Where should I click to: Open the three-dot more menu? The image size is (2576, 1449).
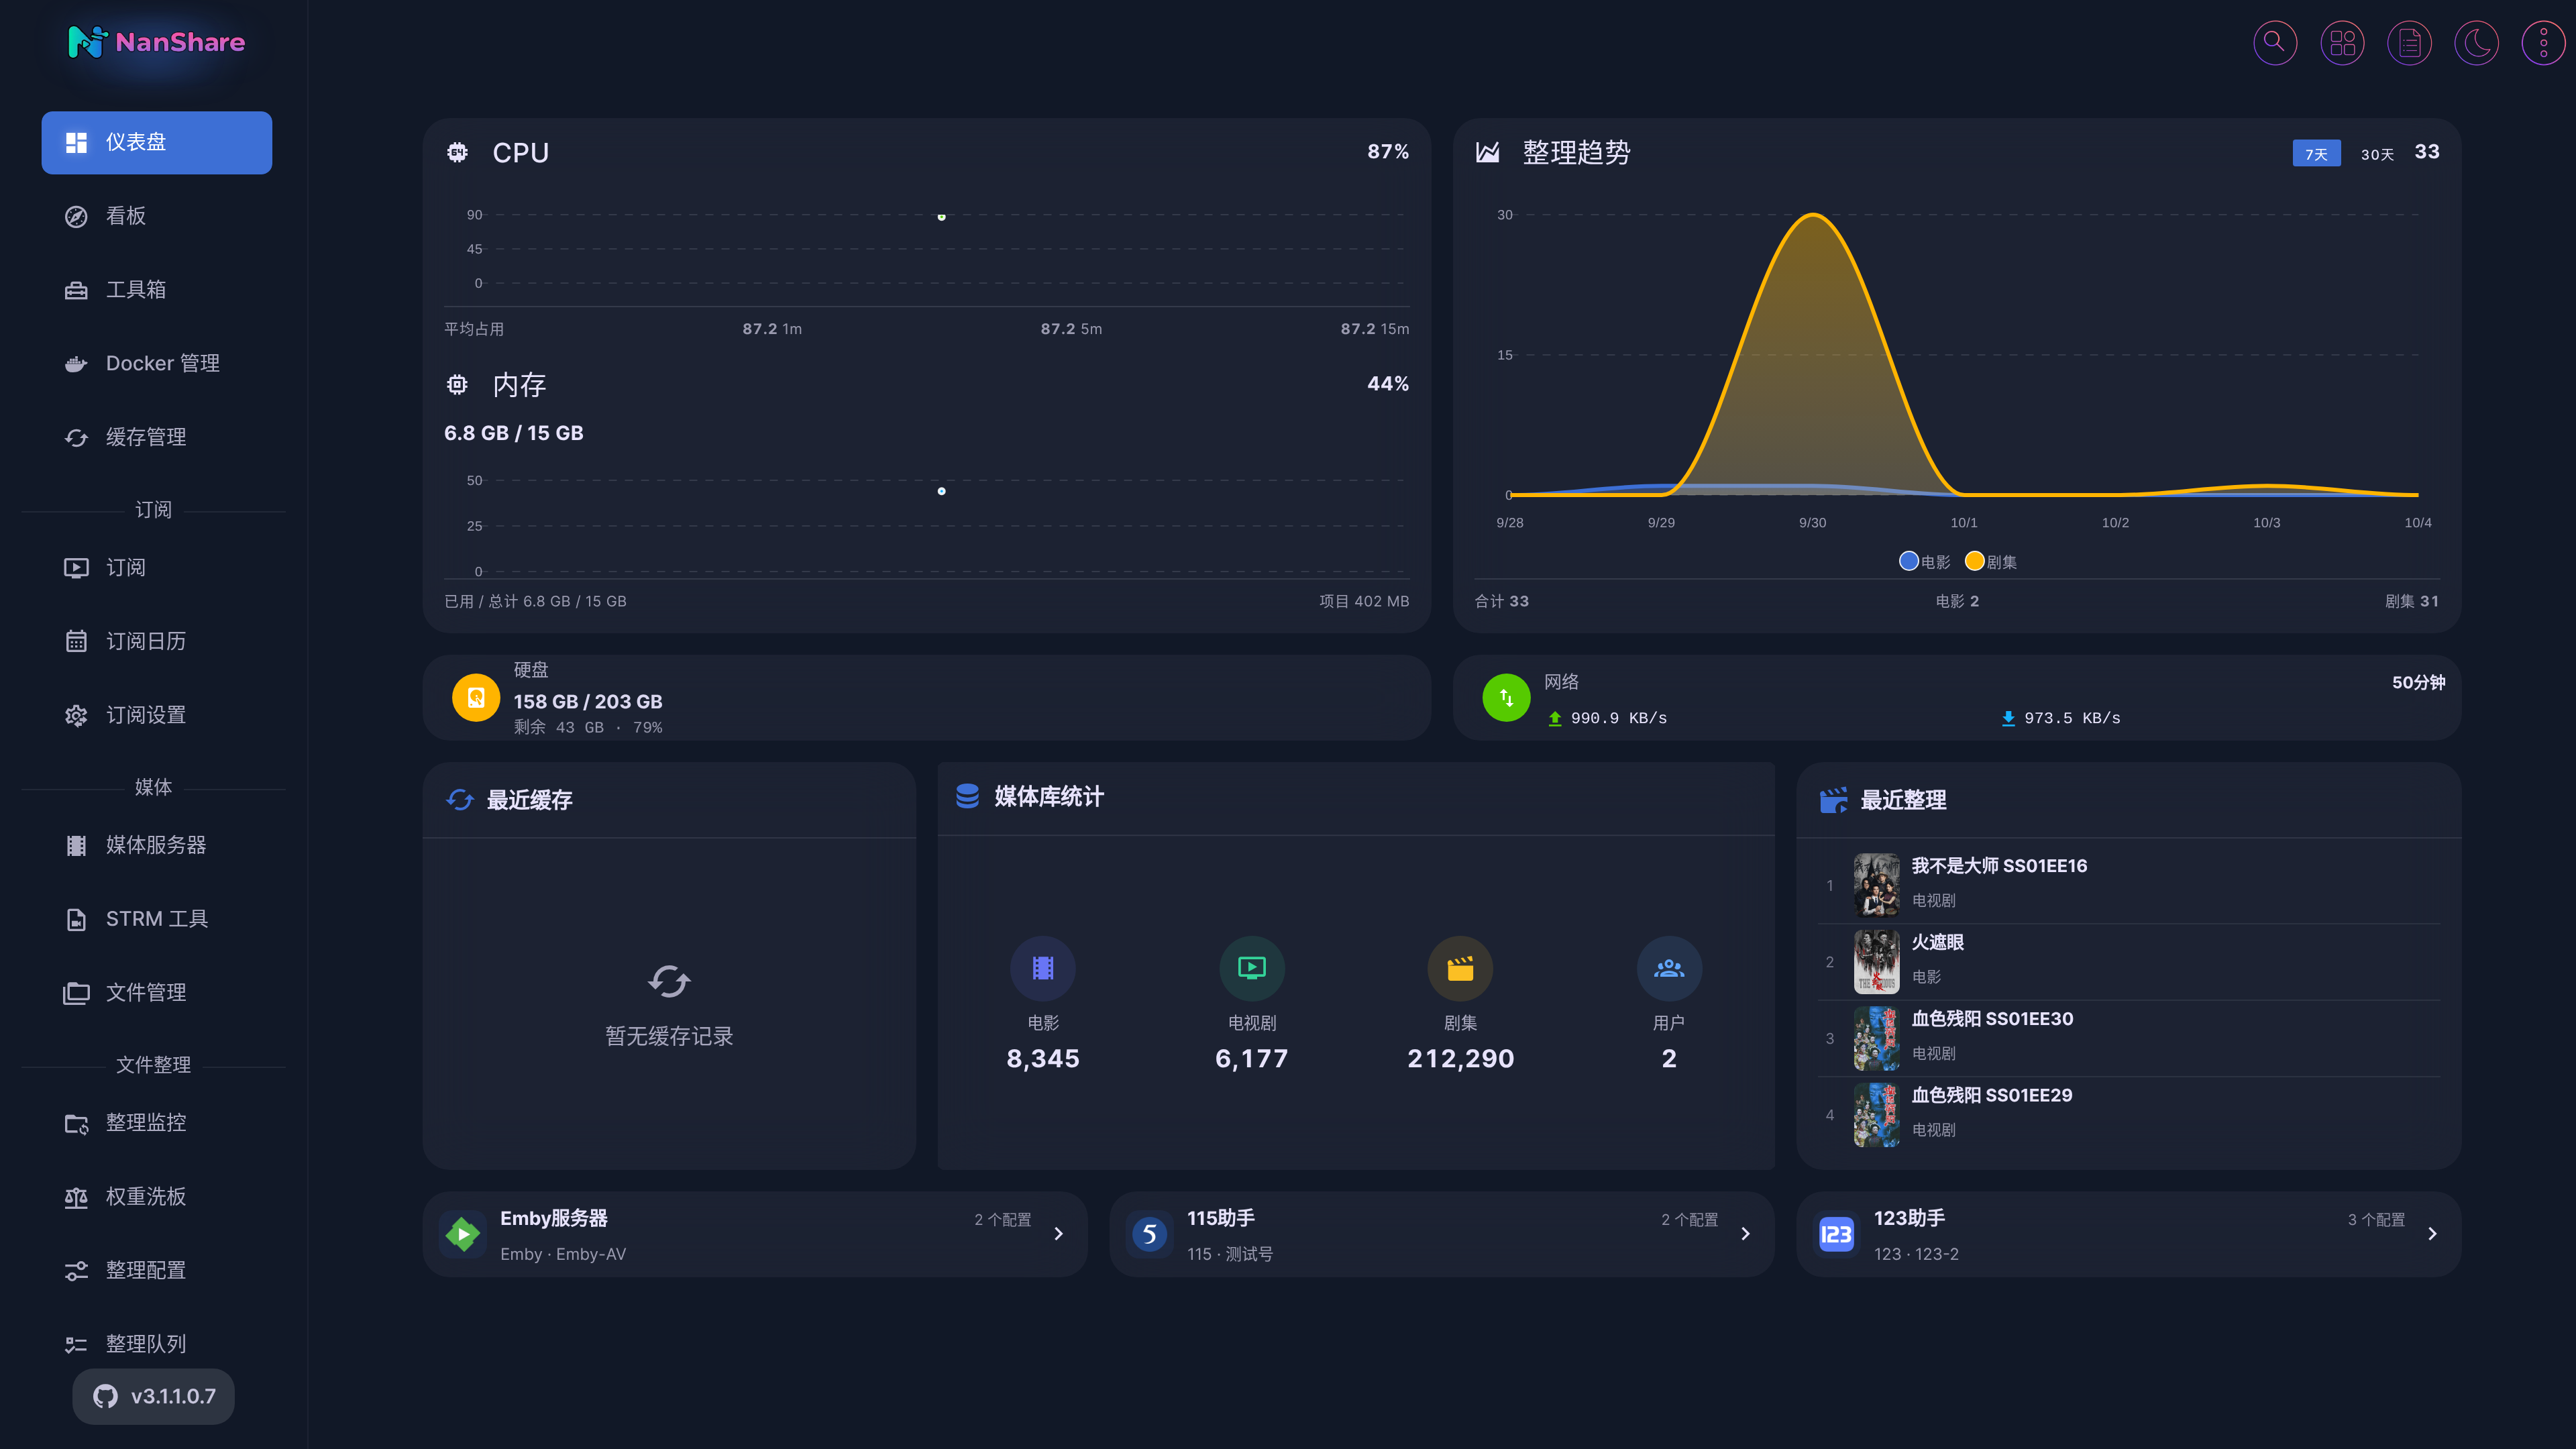click(x=2543, y=43)
